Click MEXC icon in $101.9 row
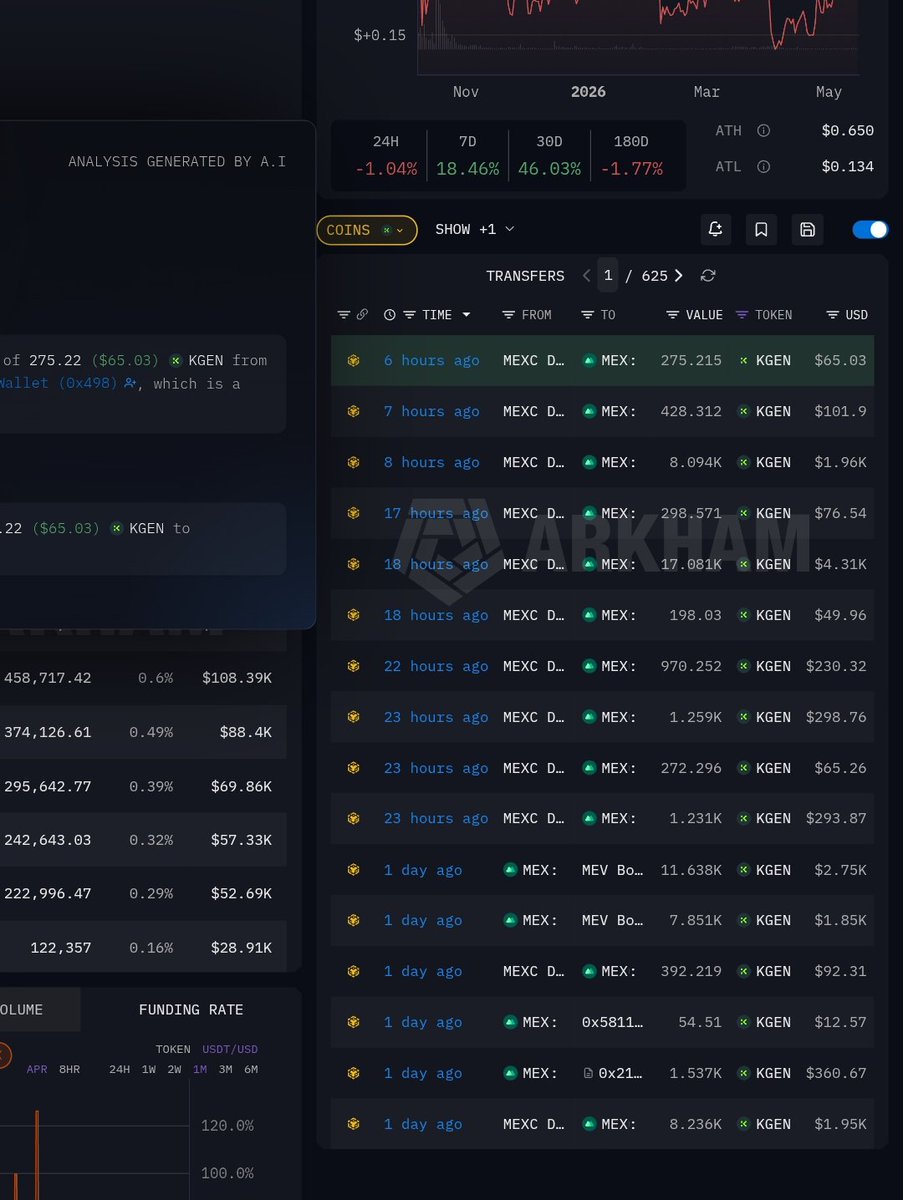 589,412
